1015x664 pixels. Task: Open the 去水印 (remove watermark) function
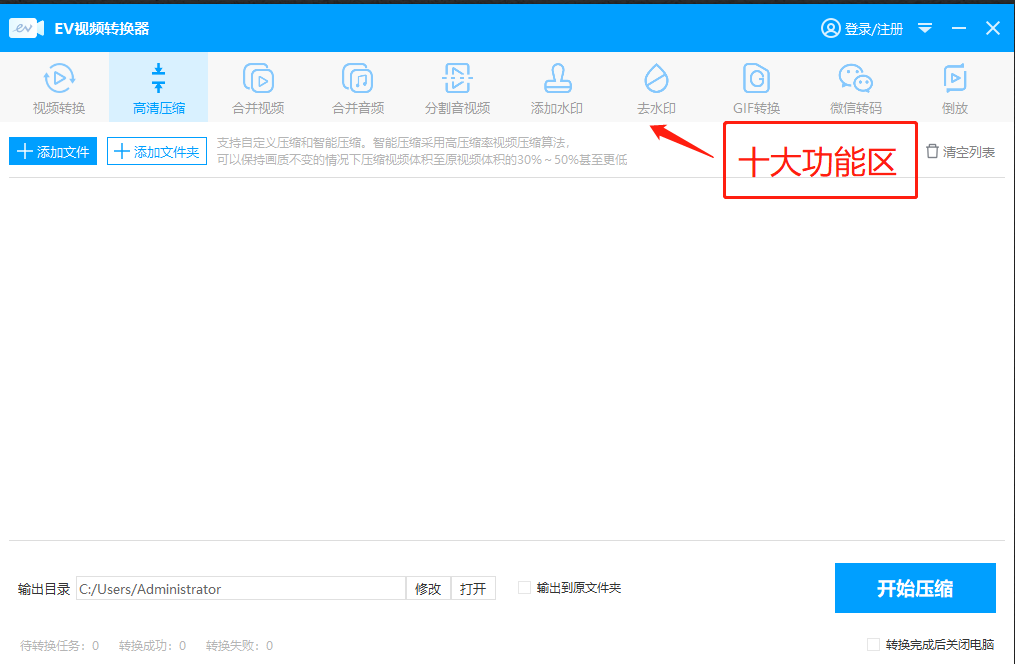(x=656, y=87)
